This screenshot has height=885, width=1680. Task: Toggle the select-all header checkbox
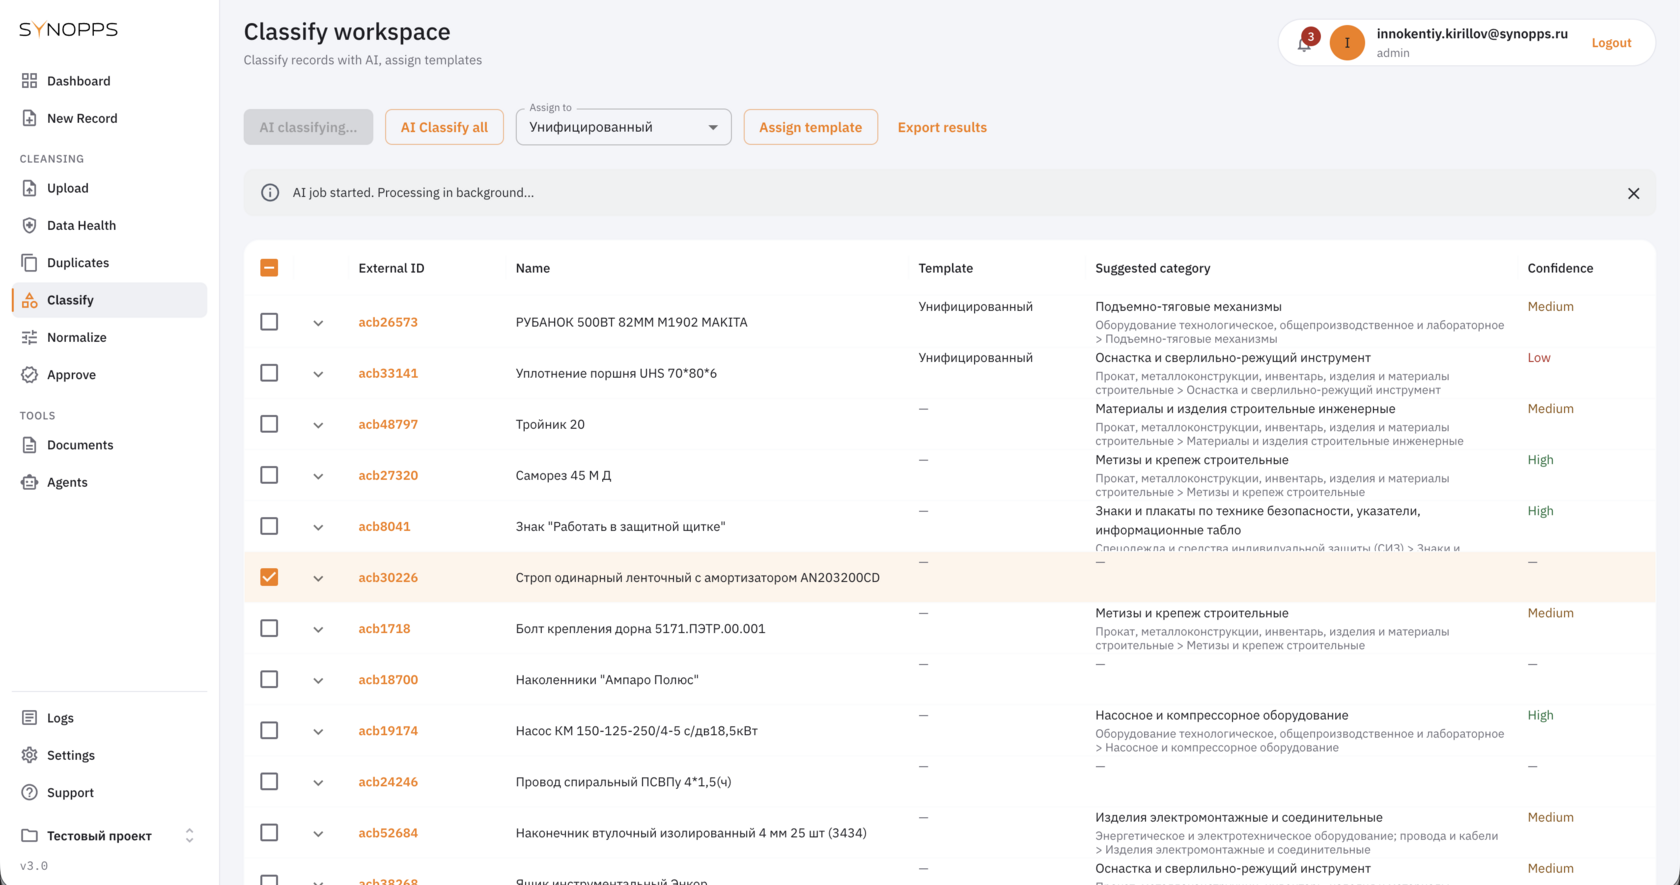click(x=269, y=268)
